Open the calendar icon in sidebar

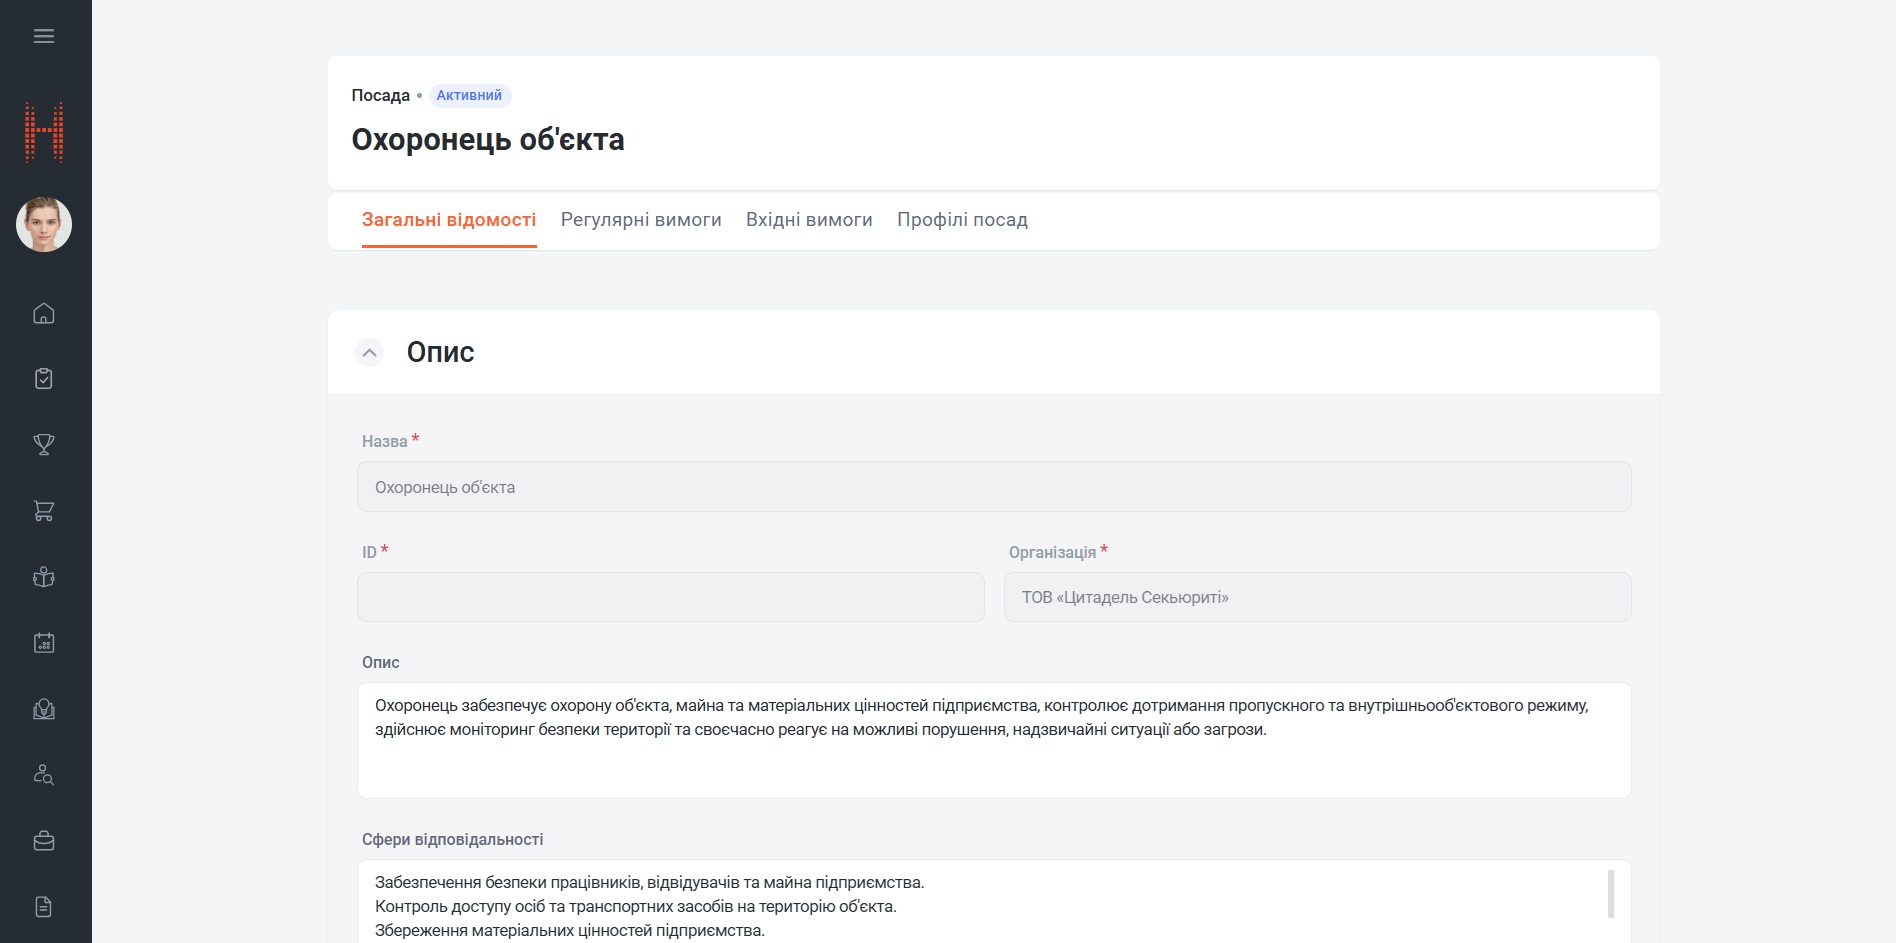44,643
